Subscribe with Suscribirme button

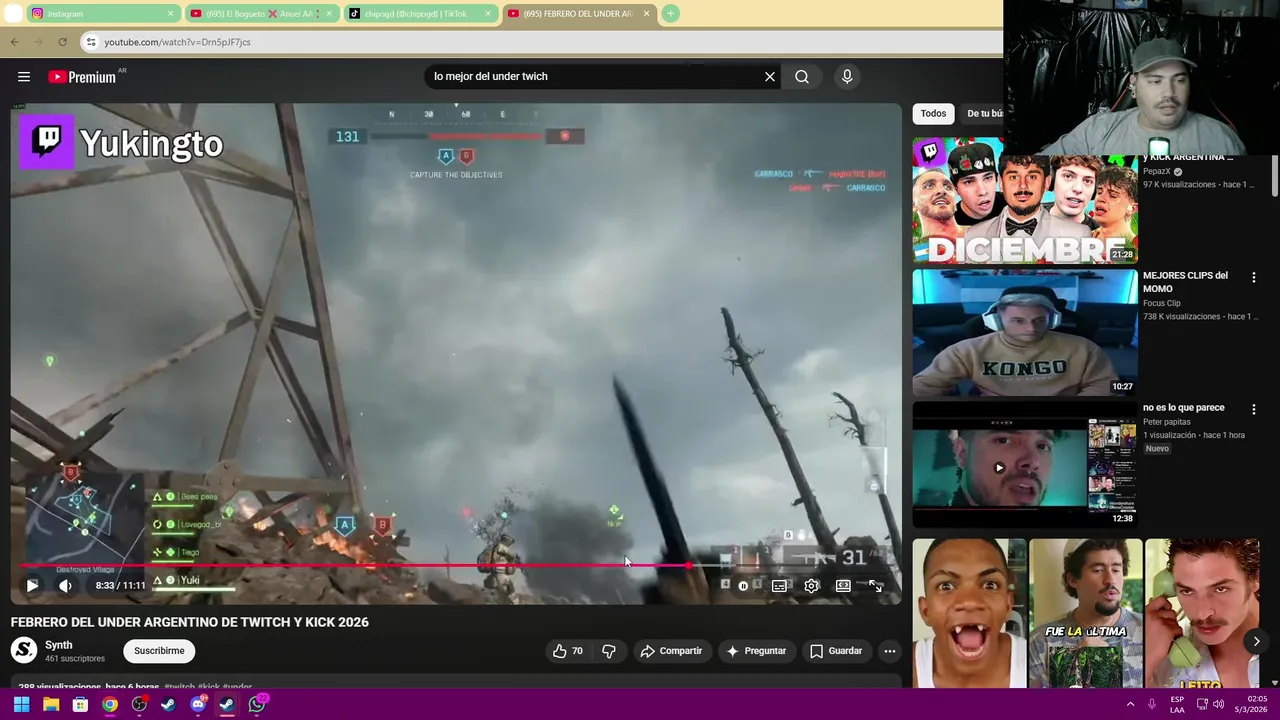coord(159,651)
